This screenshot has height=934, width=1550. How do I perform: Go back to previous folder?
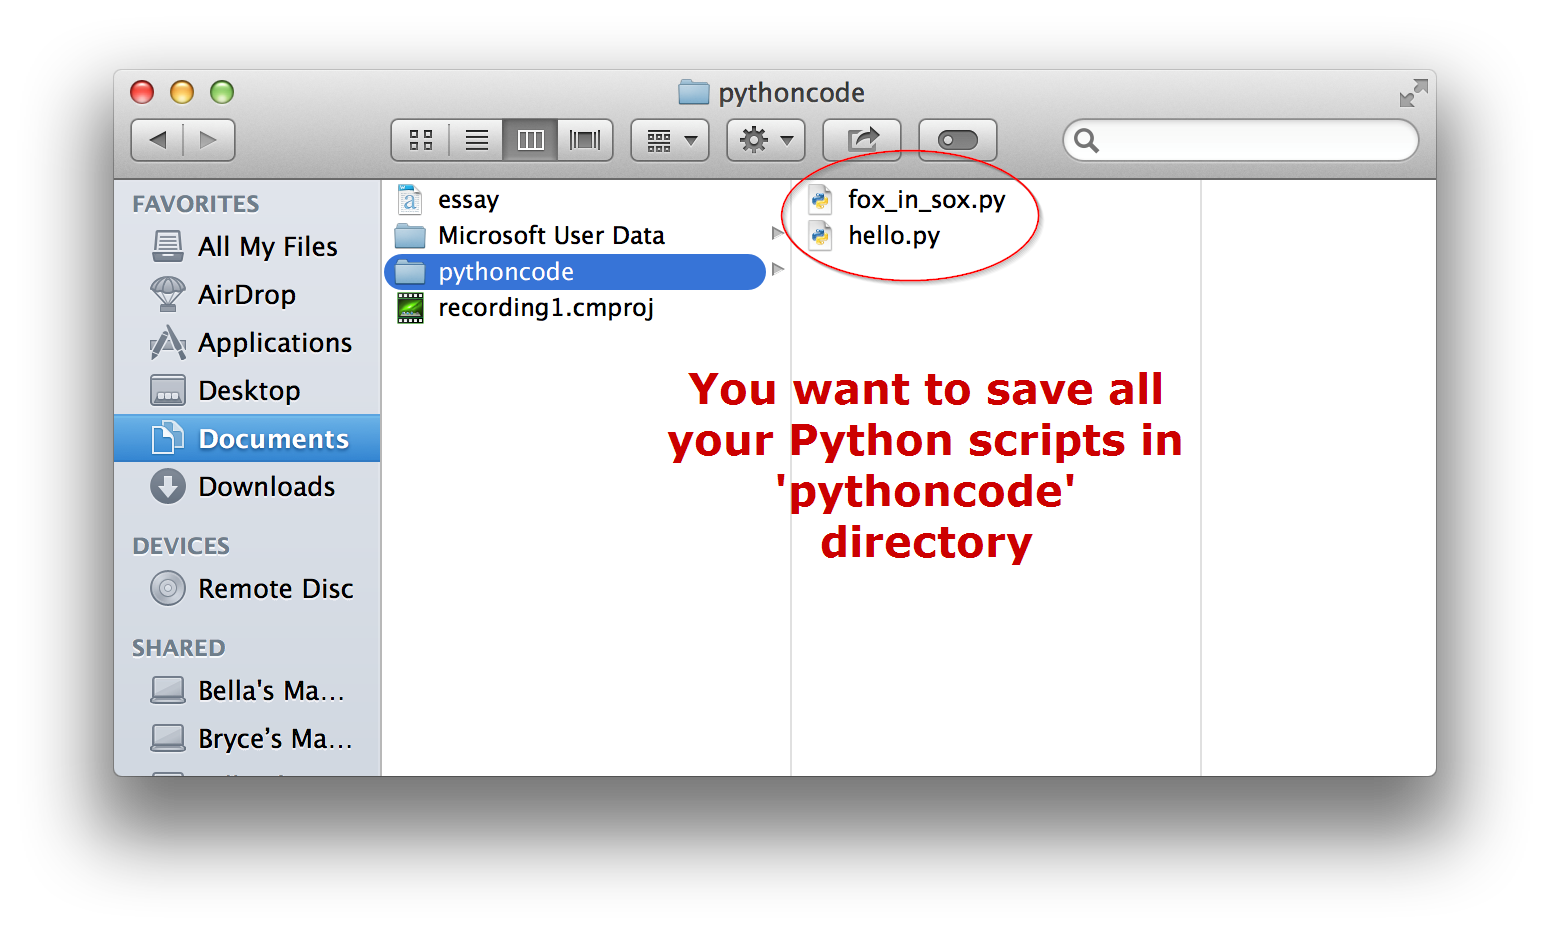pyautogui.click(x=158, y=140)
